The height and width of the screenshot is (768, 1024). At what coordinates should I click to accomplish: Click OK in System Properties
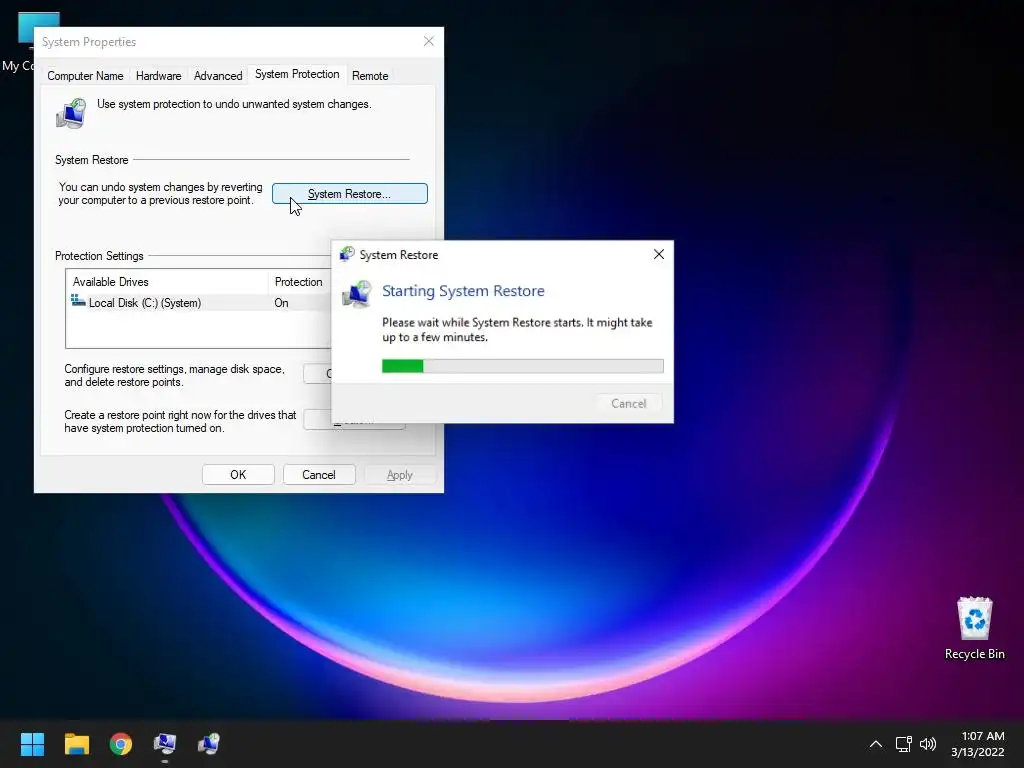pyautogui.click(x=238, y=475)
